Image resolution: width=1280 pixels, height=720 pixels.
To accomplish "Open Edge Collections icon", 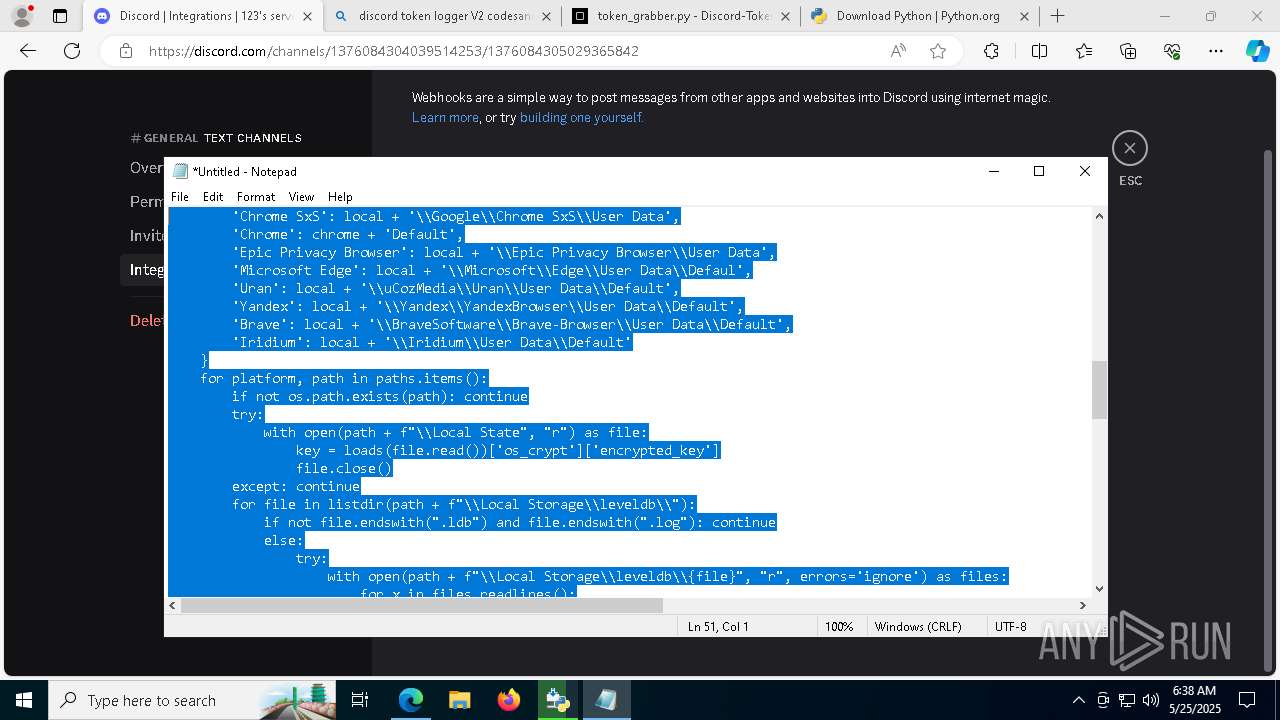I will point(1128,51).
